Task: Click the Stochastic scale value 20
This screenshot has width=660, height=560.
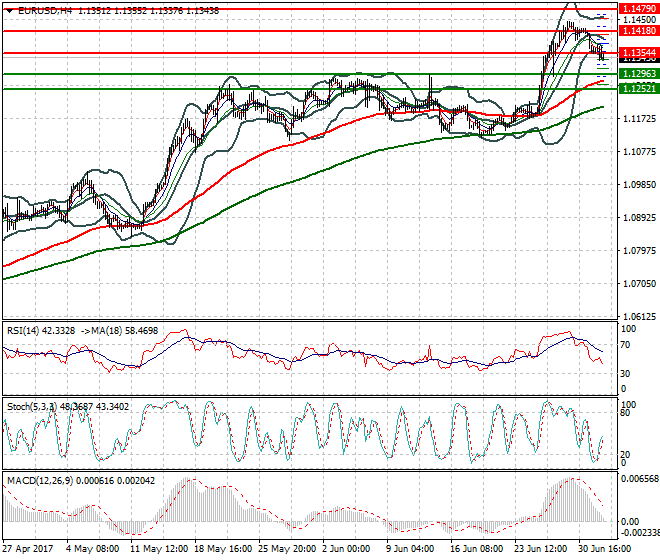Action: pyautogui.click(x=625, y=455)
